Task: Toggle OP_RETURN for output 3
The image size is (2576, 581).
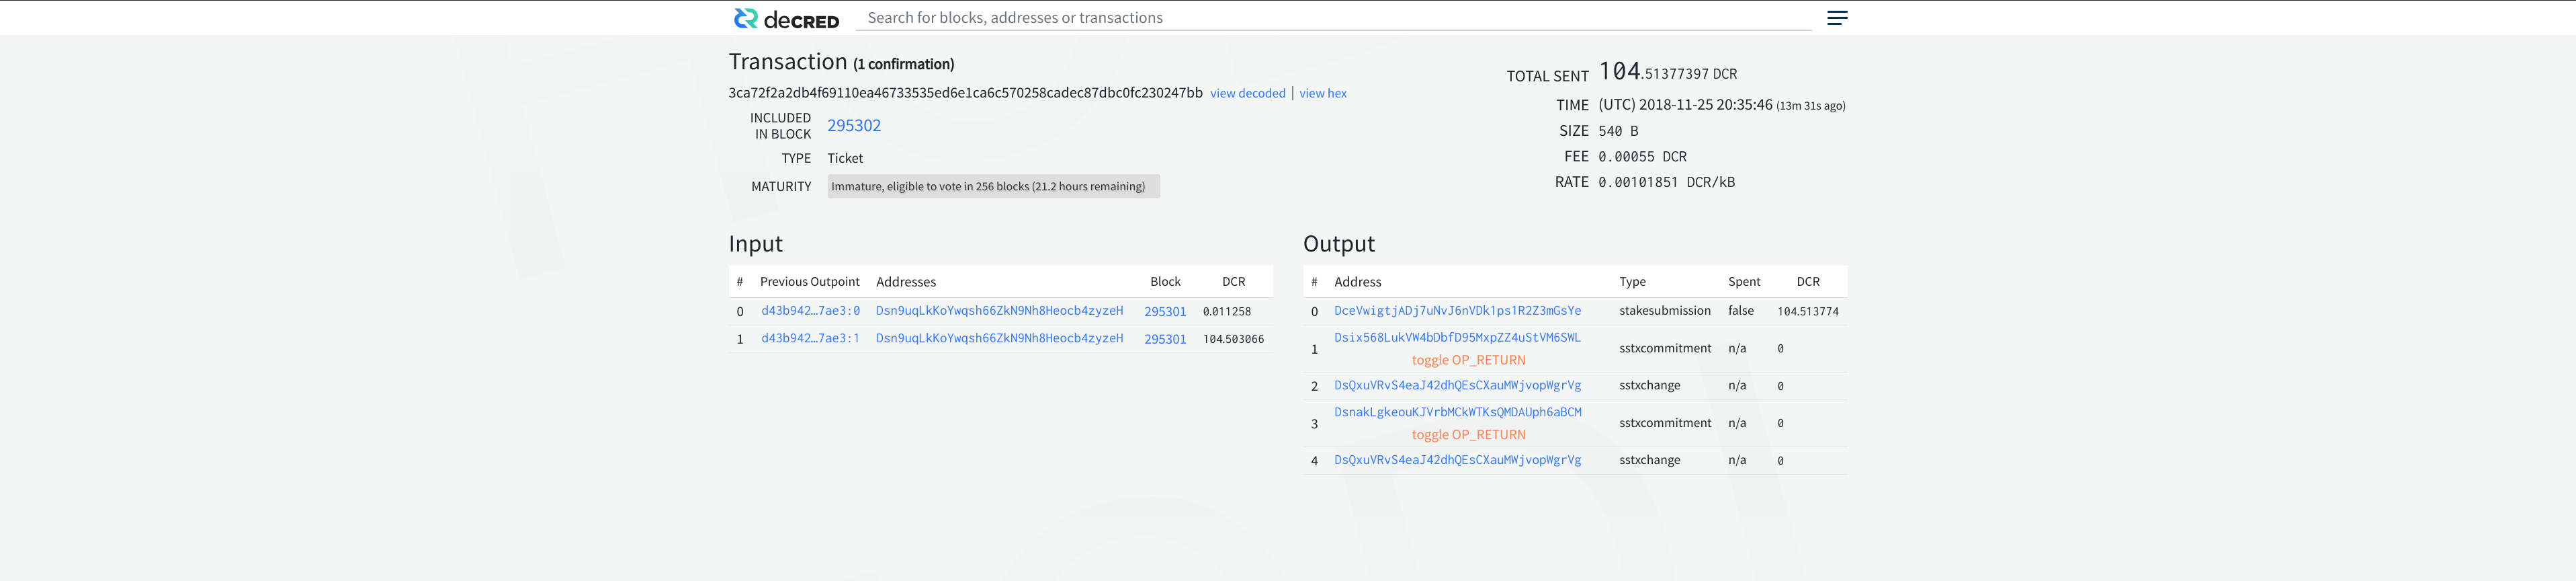Action: click(1468, 435)
